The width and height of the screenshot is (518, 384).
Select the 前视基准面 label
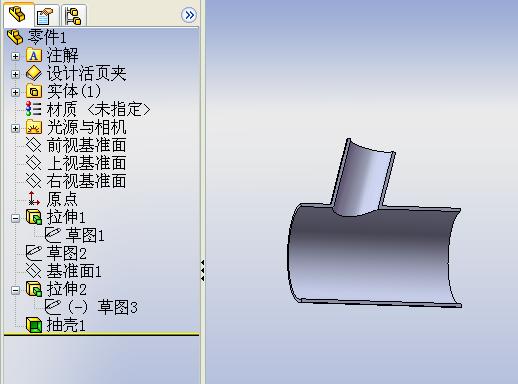86,145
